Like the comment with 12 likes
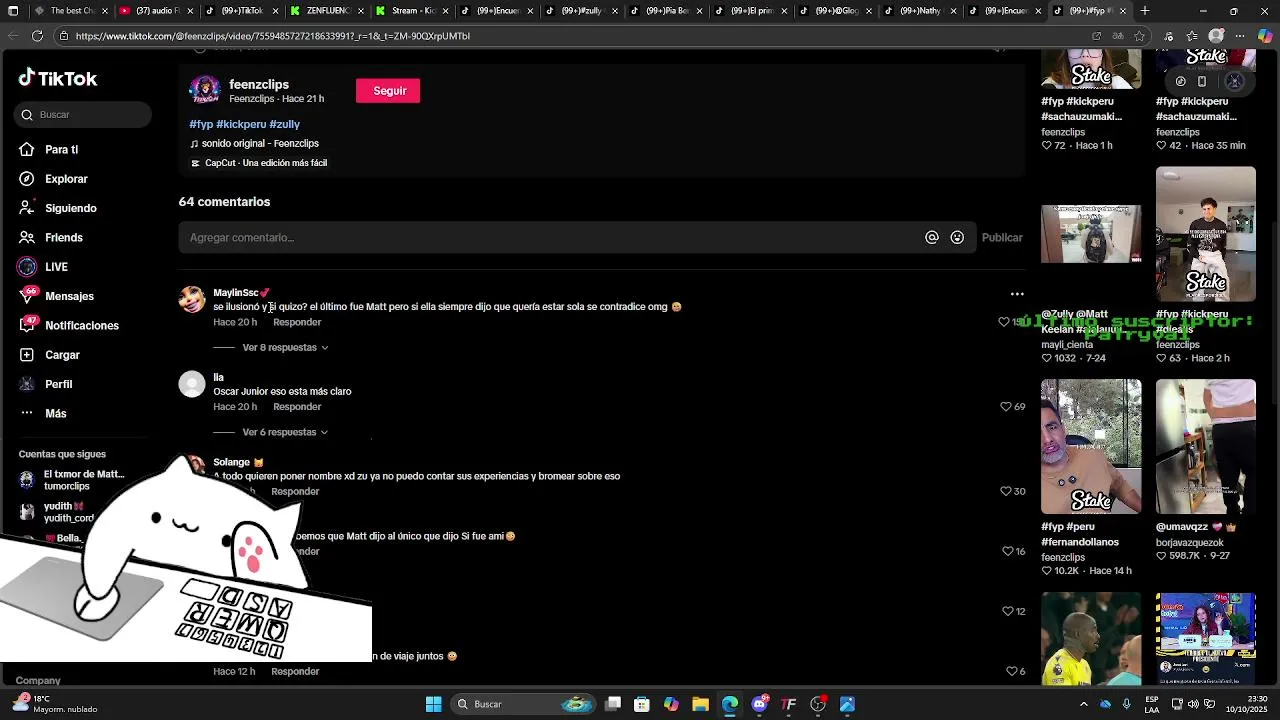The image size is (1280, 720). coord(1008,611)
